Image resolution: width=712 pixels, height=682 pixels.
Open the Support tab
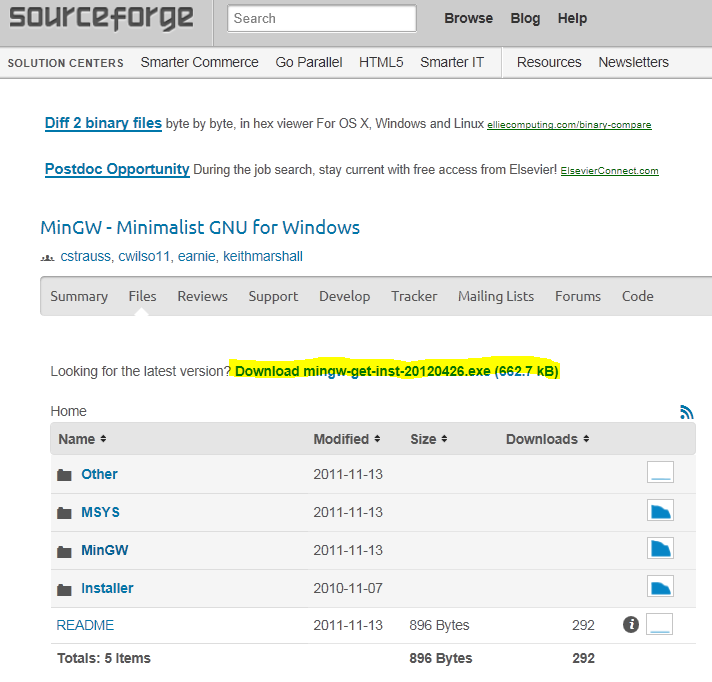point(273,296)
